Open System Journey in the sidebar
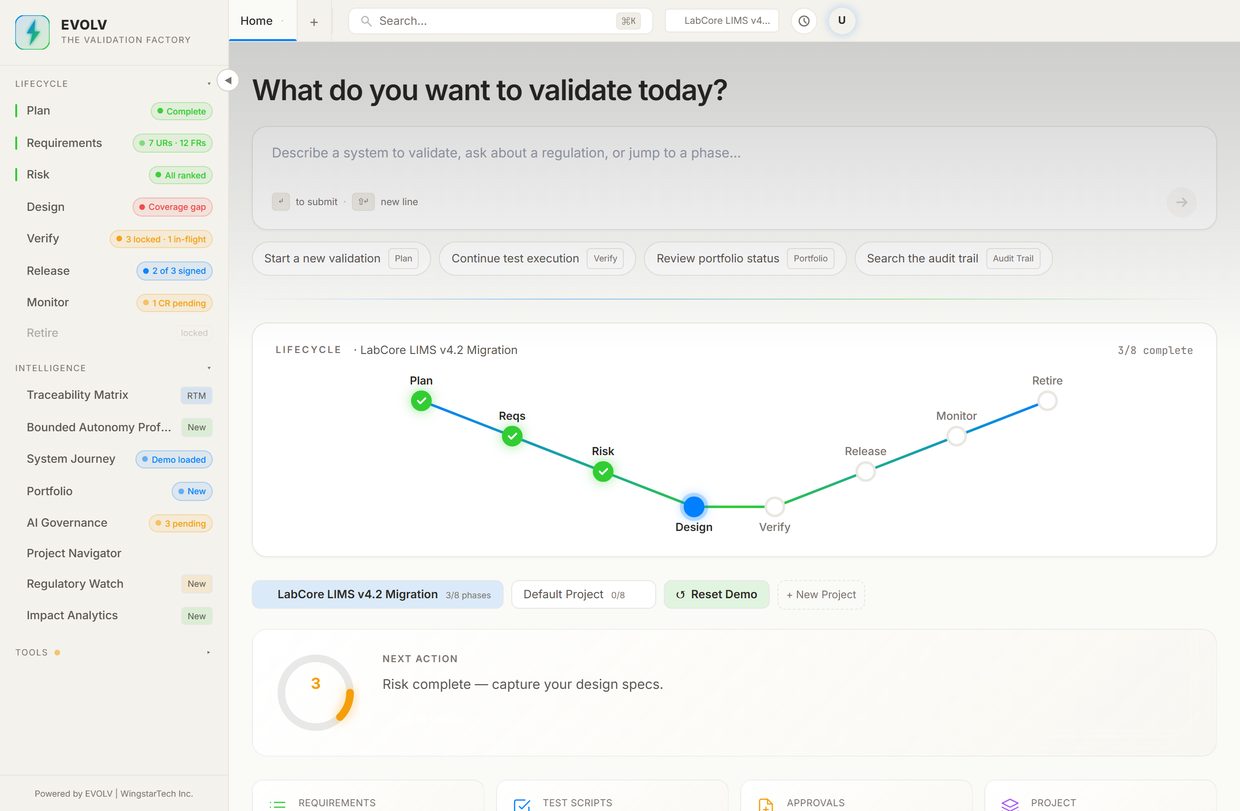The image size is (1240, 811). click(x=114, y=459)
